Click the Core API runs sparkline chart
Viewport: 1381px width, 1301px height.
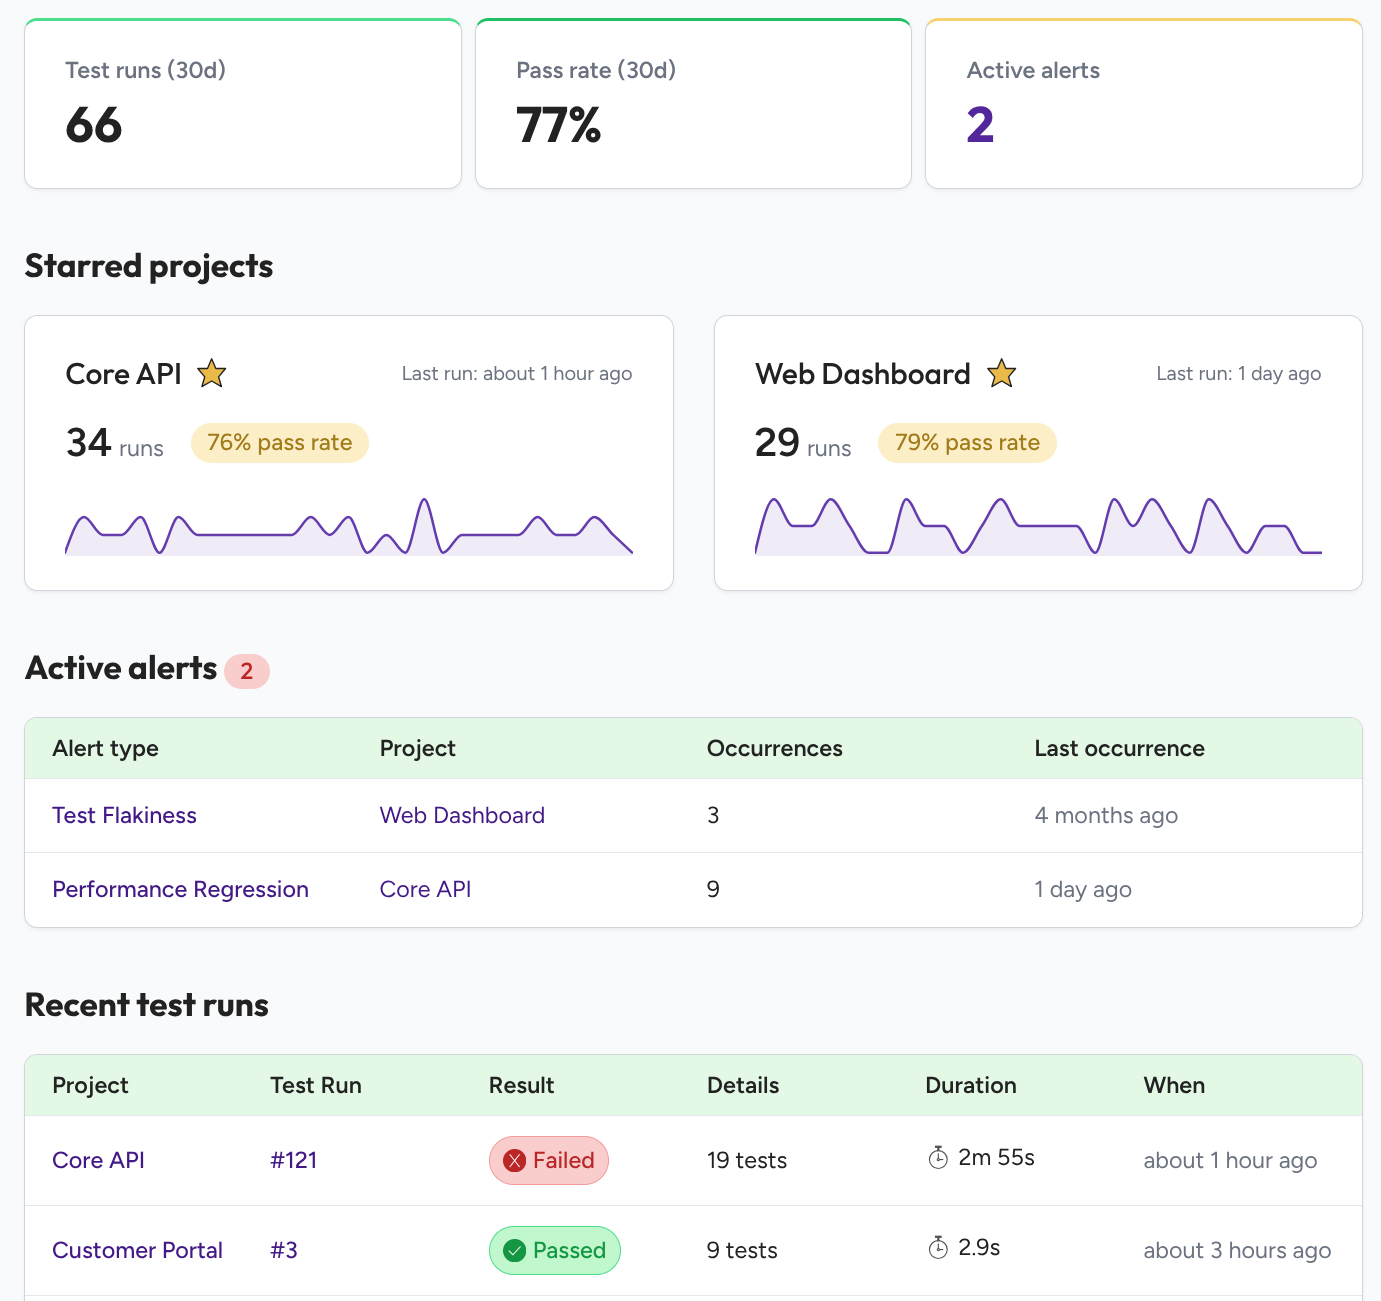(x=349, y=526)
